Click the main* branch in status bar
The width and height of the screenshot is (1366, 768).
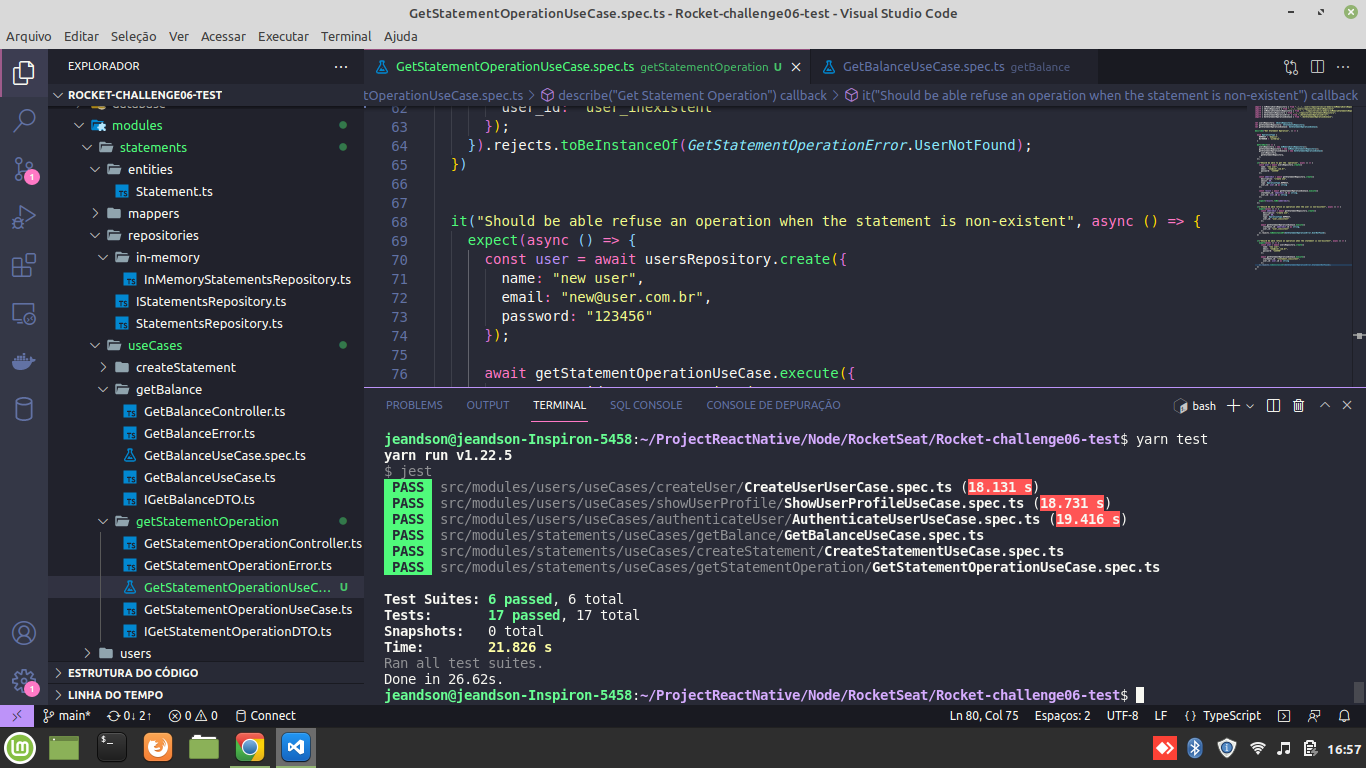click(x=67, y=716)
